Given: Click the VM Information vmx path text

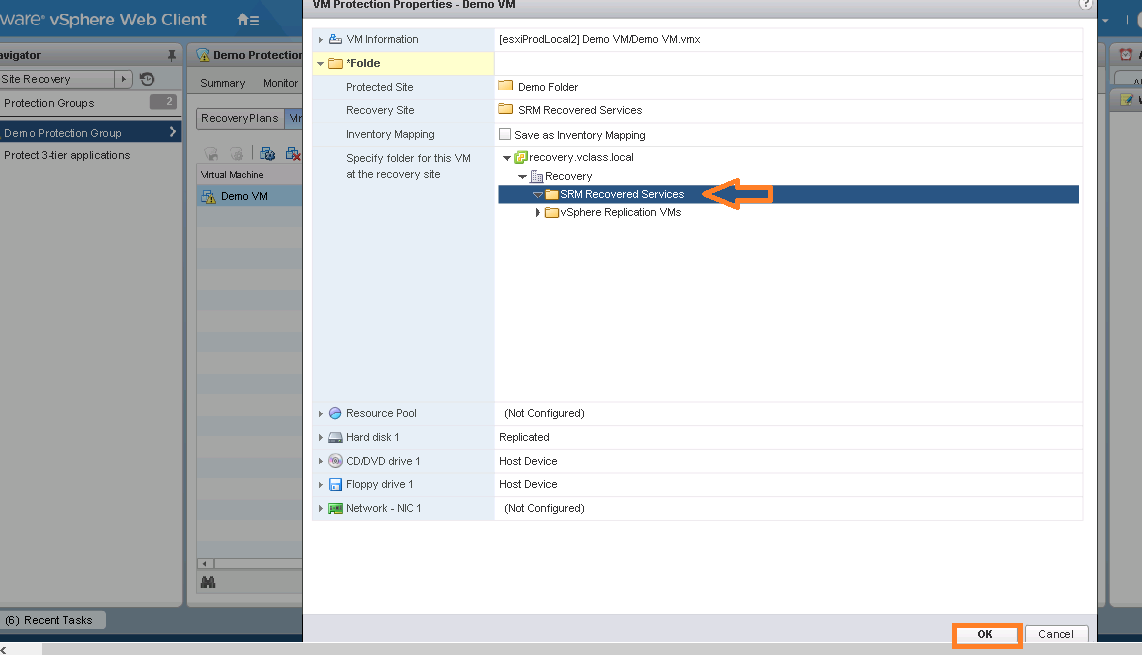Looking at the screenshot, I should click(x=599, y=39).
